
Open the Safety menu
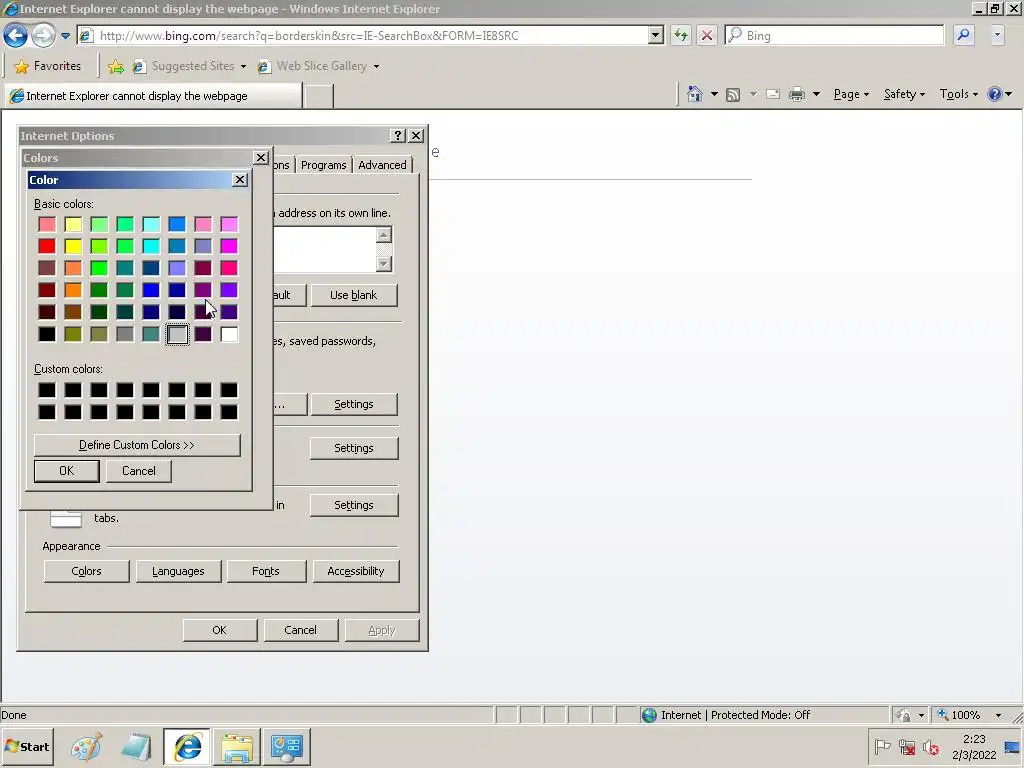click(x=904, y=95)
